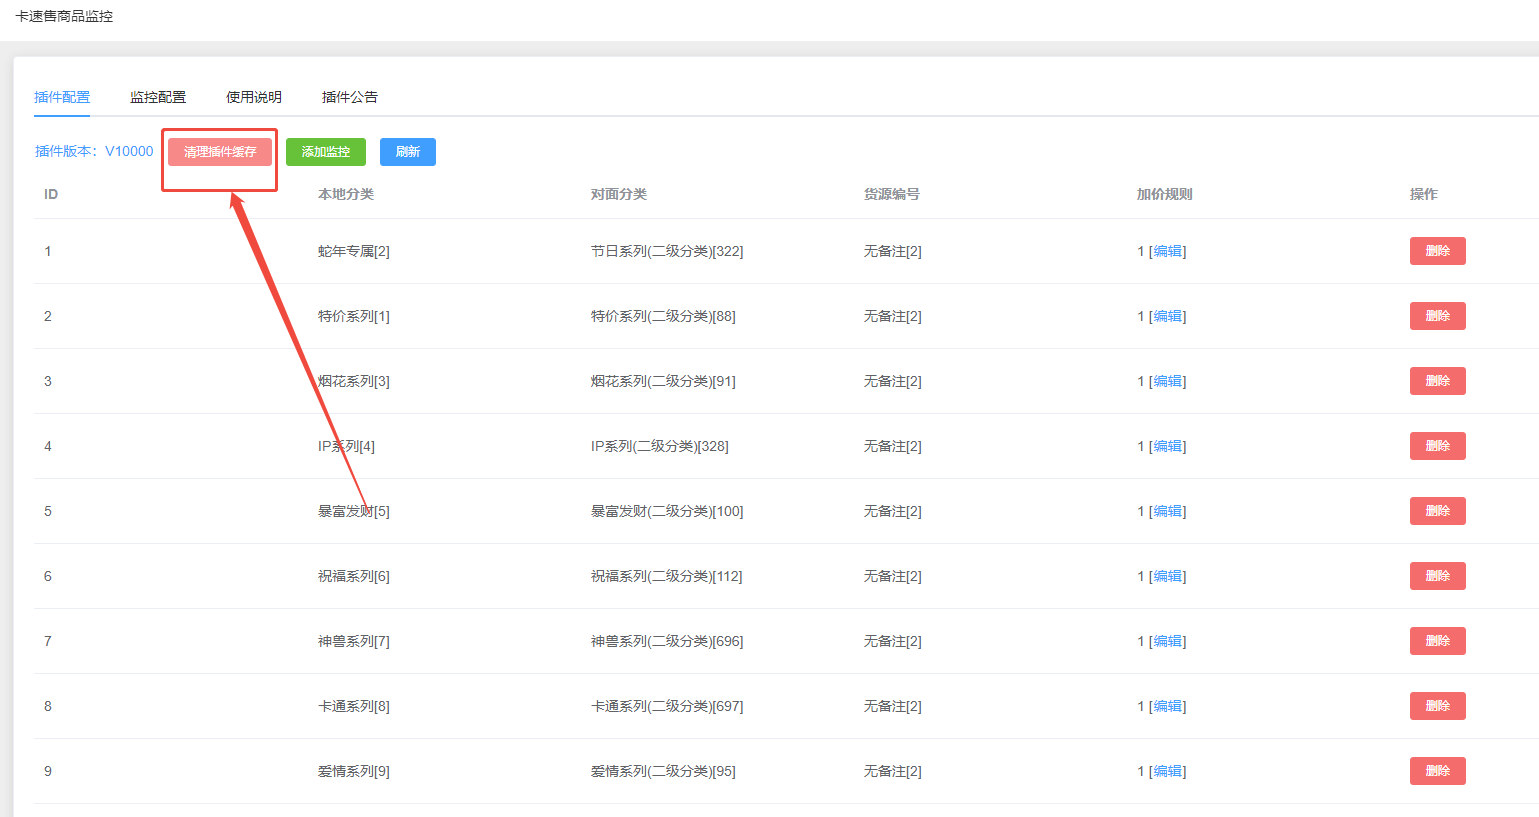Click the 清理插件缓存 button
The height and width of the screenshot is (817, 1539).
coord(220,152)
